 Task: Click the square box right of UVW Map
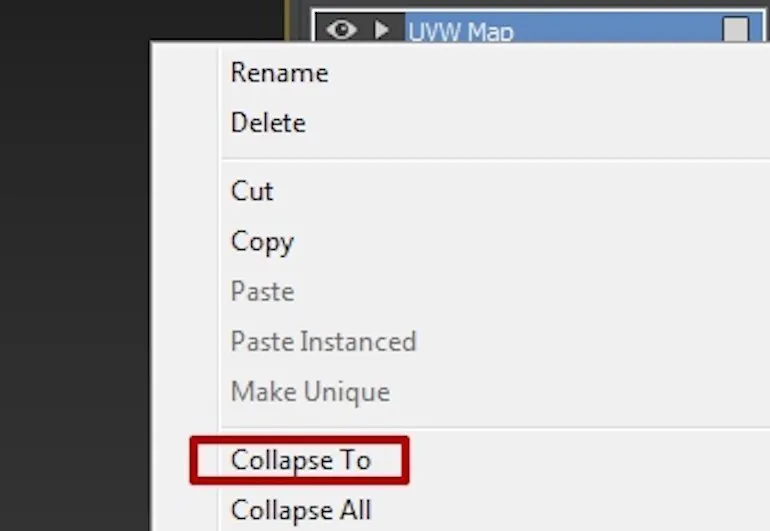[735, 31]
